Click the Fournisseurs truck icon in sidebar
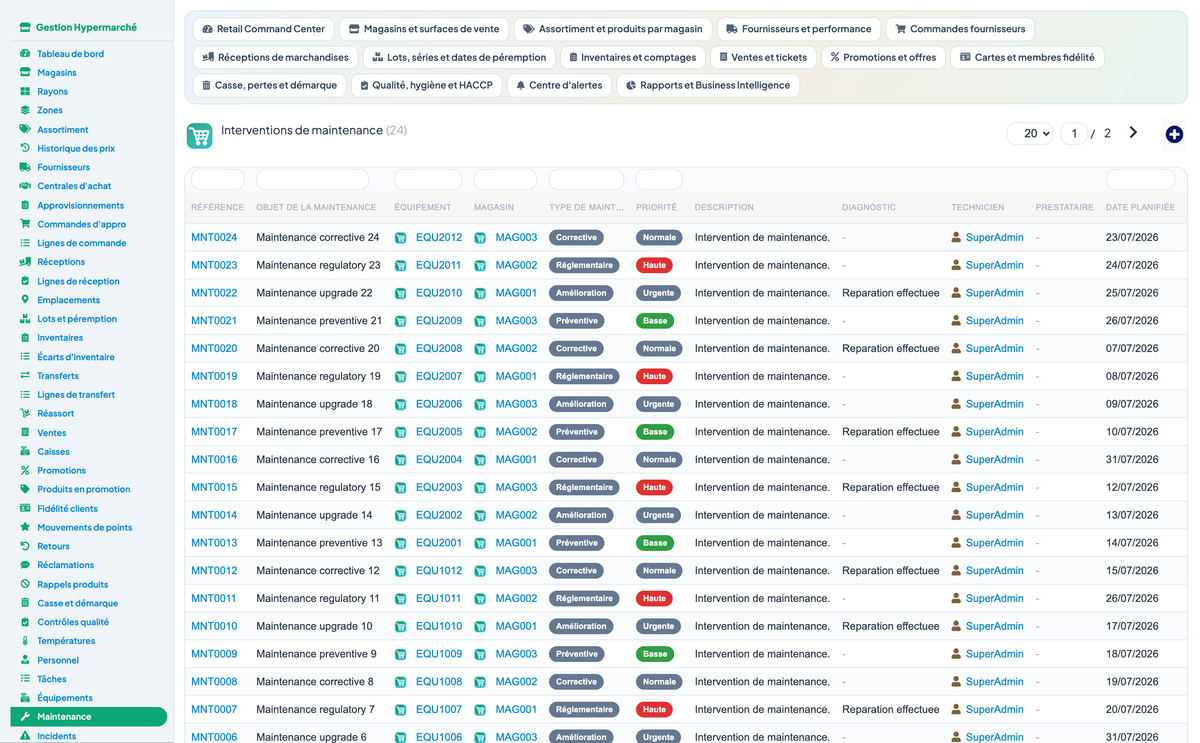 (25, 167)
